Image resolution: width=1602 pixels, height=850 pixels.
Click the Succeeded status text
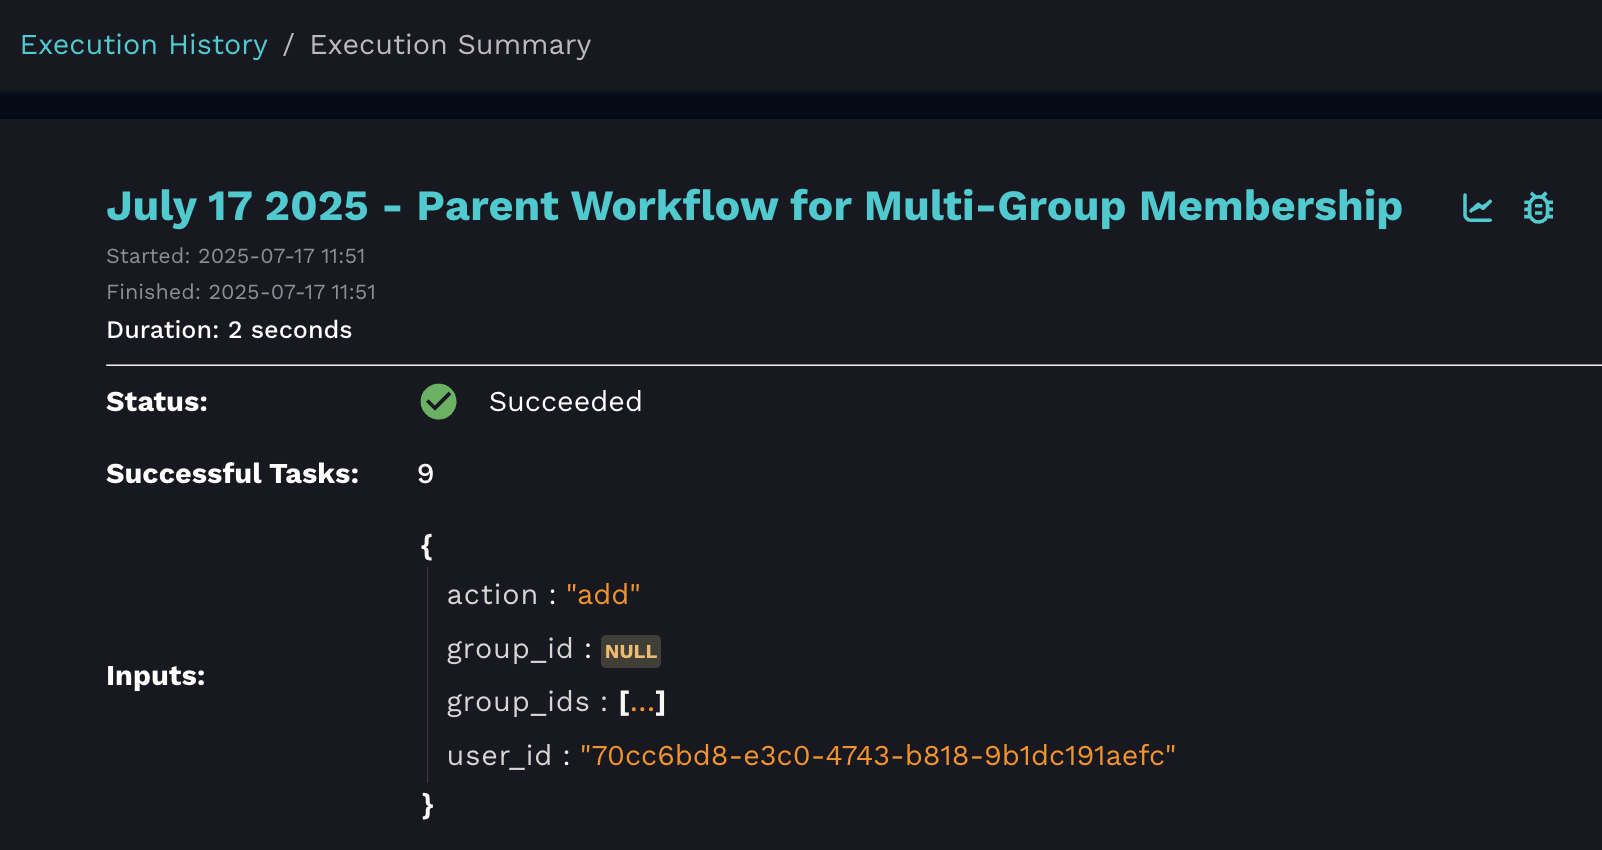[x=565, y=402]
